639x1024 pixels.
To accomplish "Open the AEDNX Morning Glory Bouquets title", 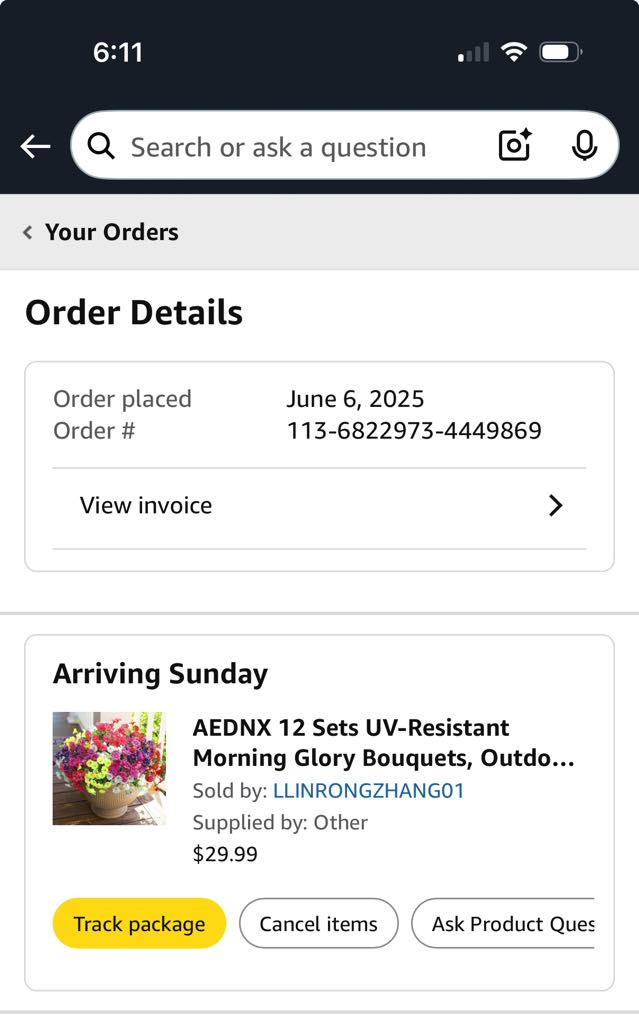I will [383, 742].
